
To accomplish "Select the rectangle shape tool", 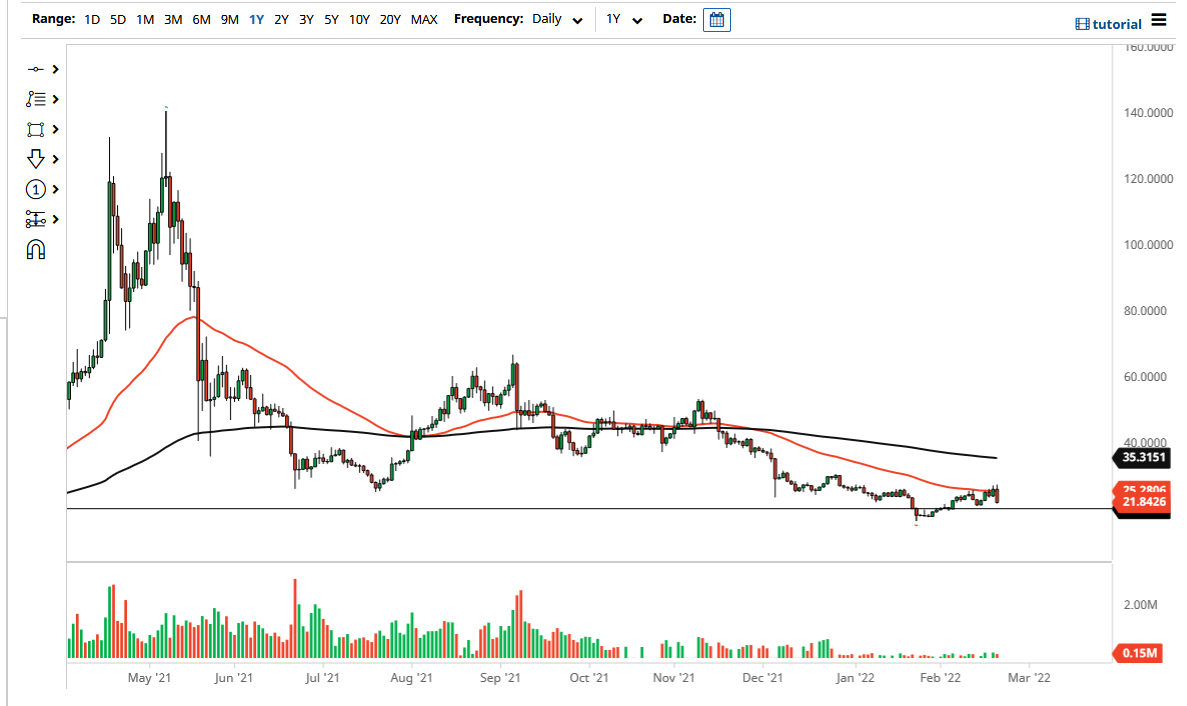I will point(36,129).
